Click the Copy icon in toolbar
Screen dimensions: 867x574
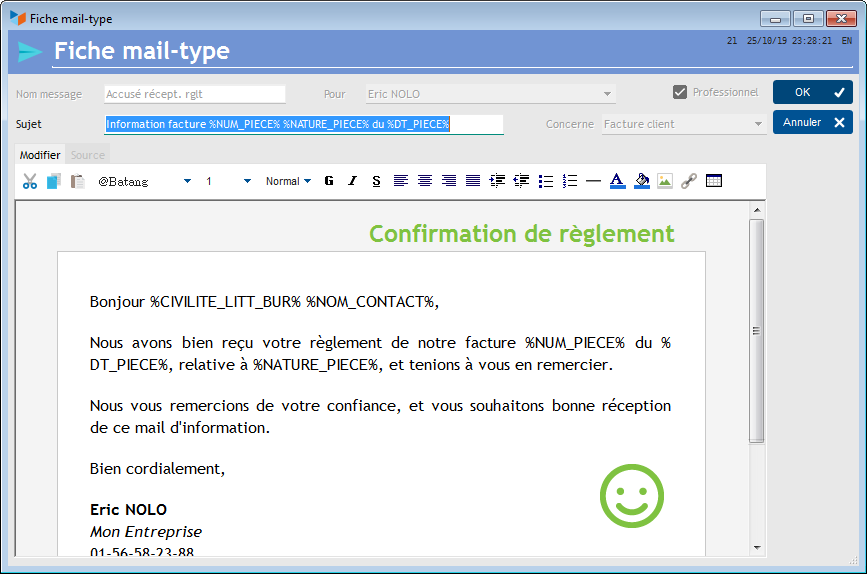53,181
